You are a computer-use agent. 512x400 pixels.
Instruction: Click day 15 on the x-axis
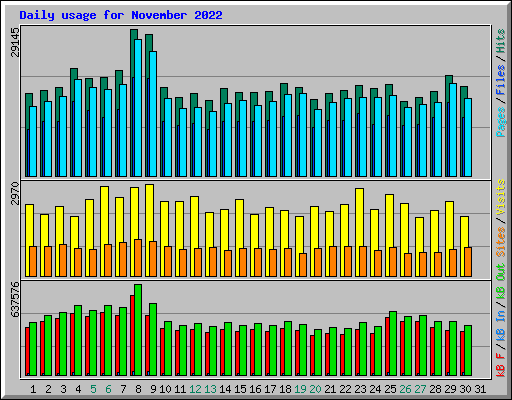(x=240, y=389)
